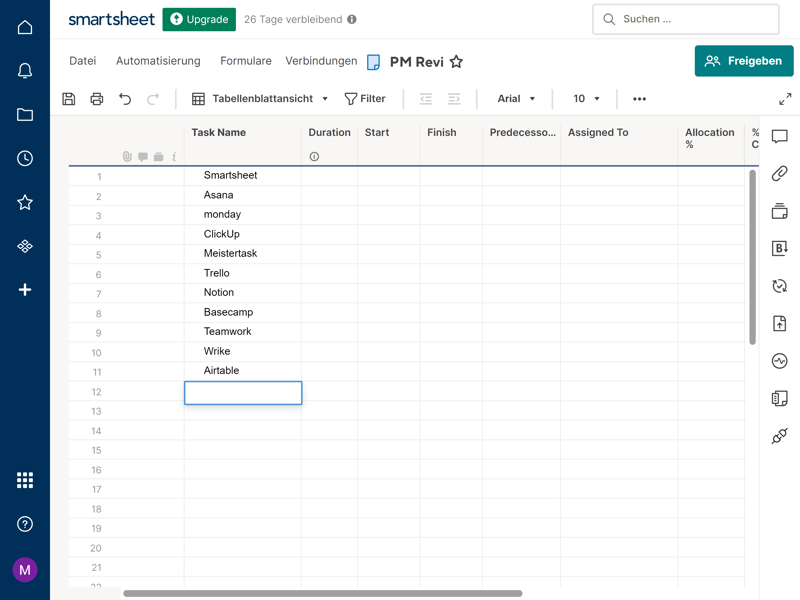Mark the PM Revi sheet as favorite
Screen dimensions: 800x600
(456, 62)
